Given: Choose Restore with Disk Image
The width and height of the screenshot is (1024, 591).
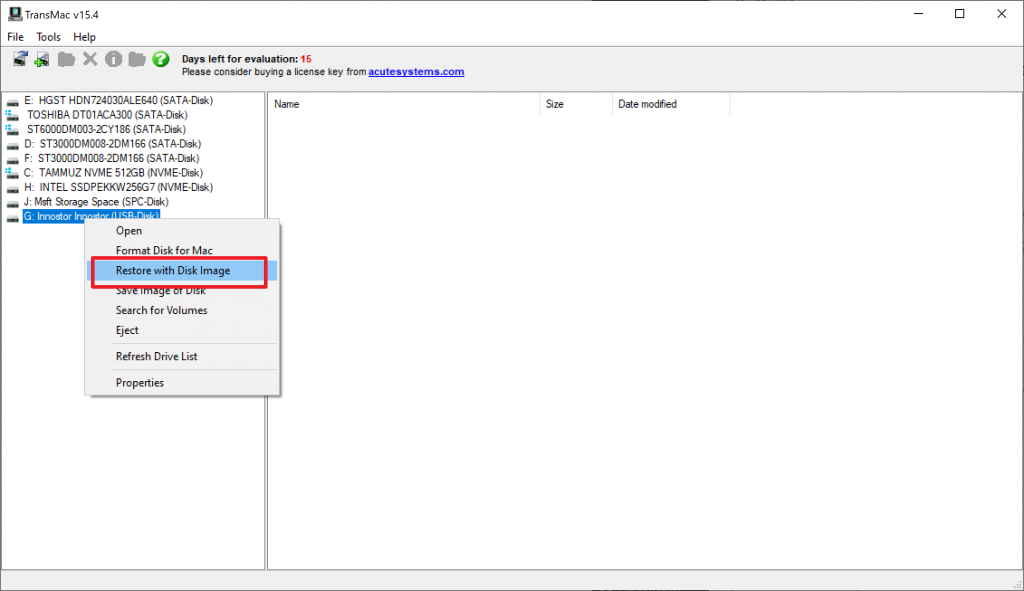Looking at the screenshot, I should pyautogui.click(x=182, y=270).
